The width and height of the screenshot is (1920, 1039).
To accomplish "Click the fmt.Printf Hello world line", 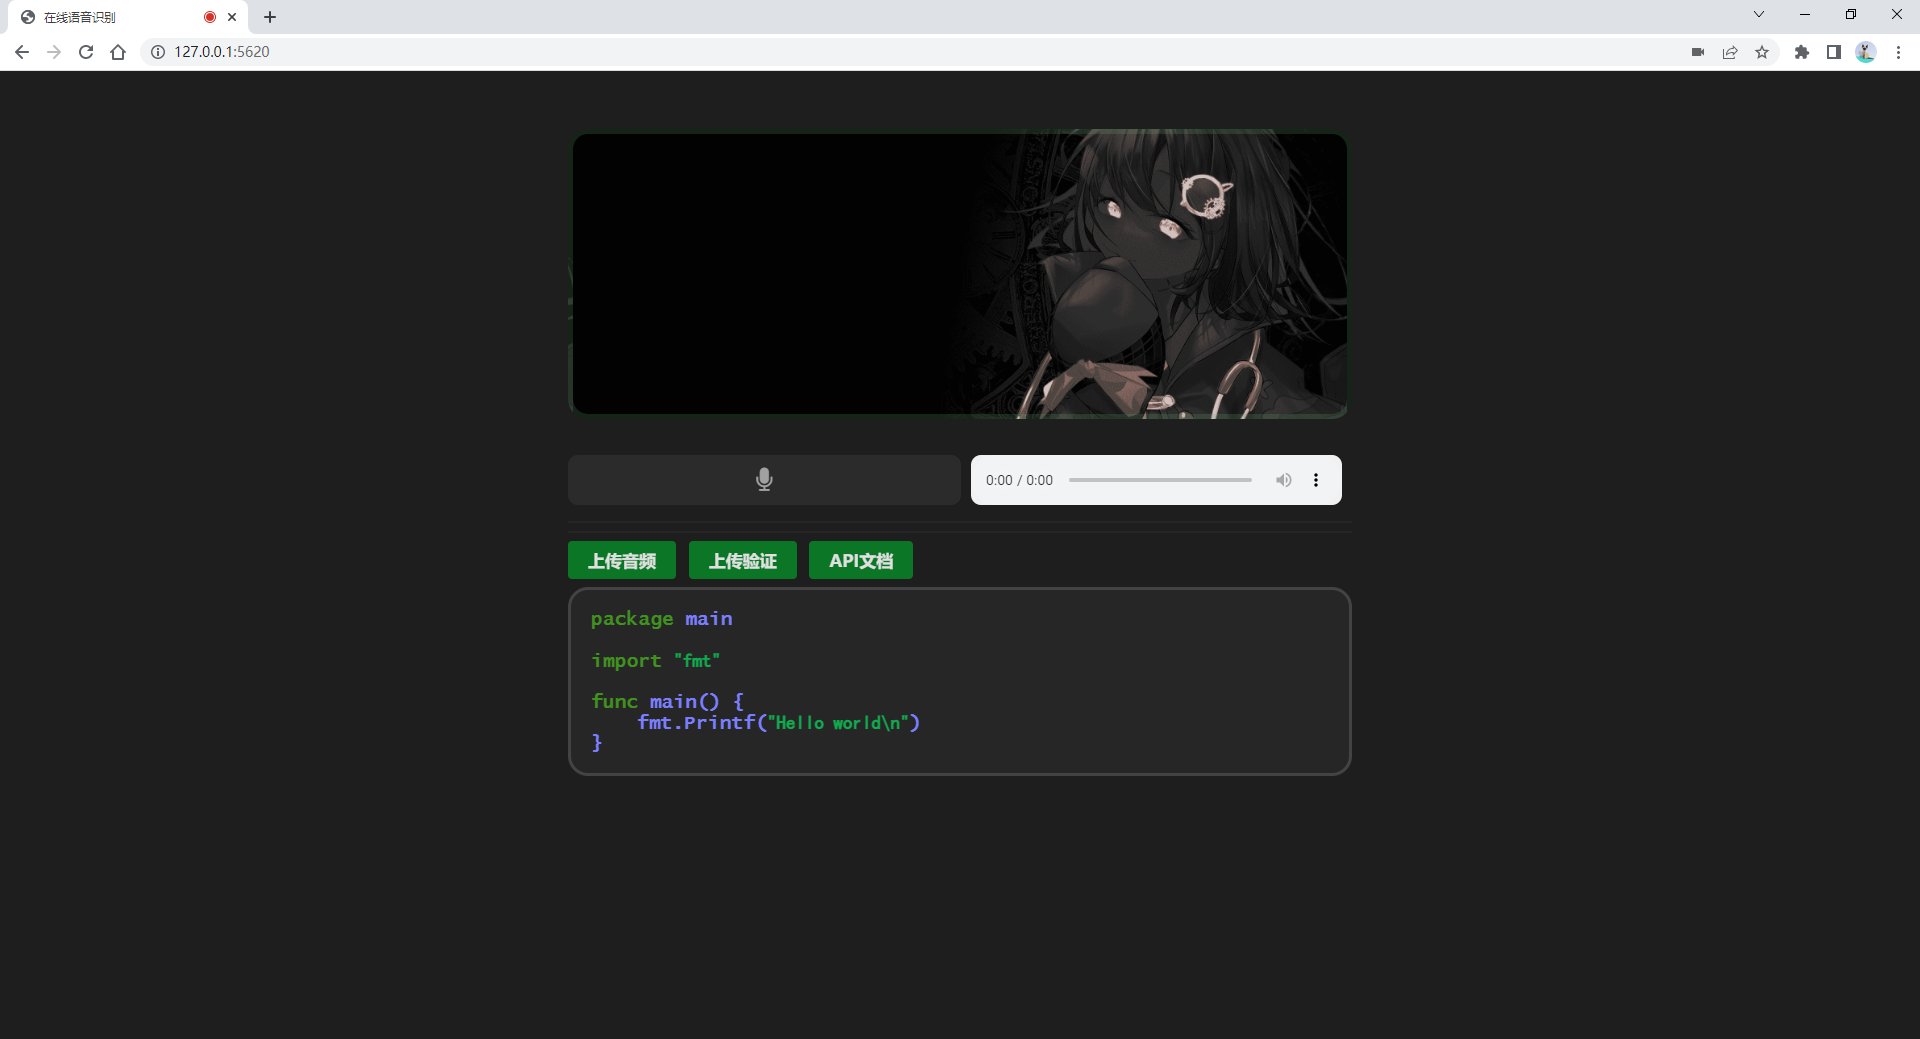I will click(778, 722).
